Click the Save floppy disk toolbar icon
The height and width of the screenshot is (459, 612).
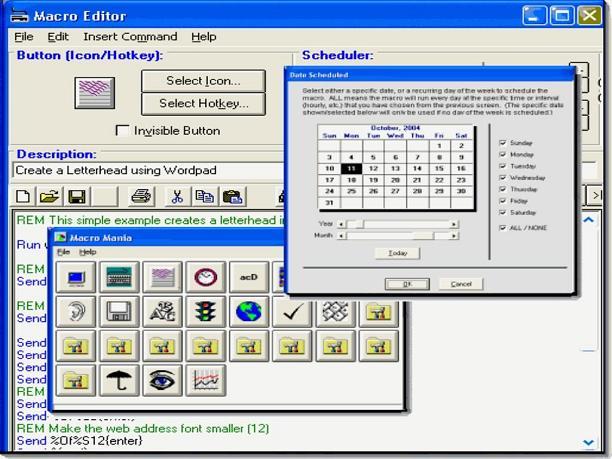click(x=76, y=196)
